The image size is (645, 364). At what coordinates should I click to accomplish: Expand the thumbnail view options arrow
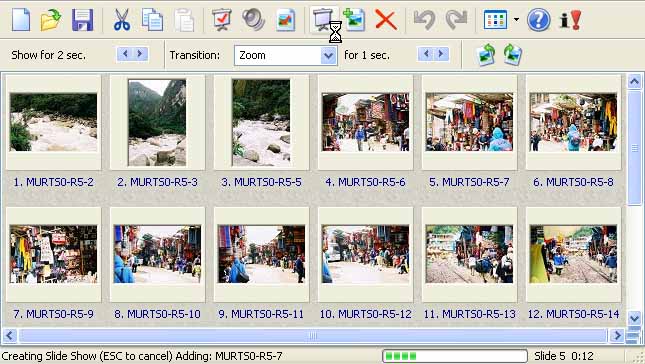click(x=516, y=19)
